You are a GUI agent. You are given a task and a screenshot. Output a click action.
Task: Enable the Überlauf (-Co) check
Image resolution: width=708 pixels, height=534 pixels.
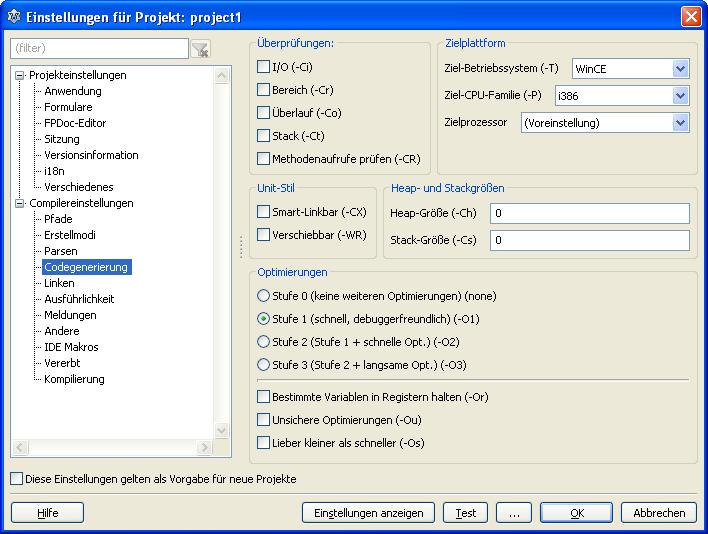tap(264, 113)
